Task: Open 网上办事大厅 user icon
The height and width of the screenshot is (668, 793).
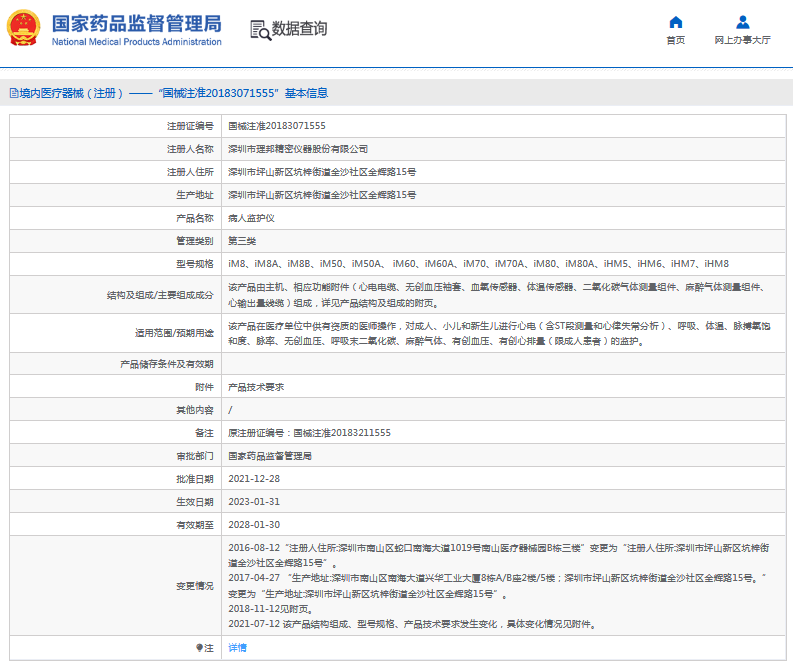Action: pos(742,22)
